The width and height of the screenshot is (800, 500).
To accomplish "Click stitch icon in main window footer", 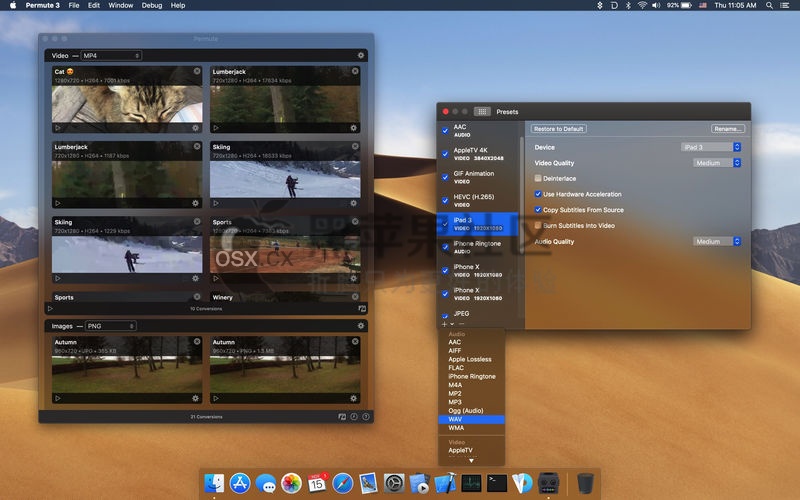I will coord(342,417).
